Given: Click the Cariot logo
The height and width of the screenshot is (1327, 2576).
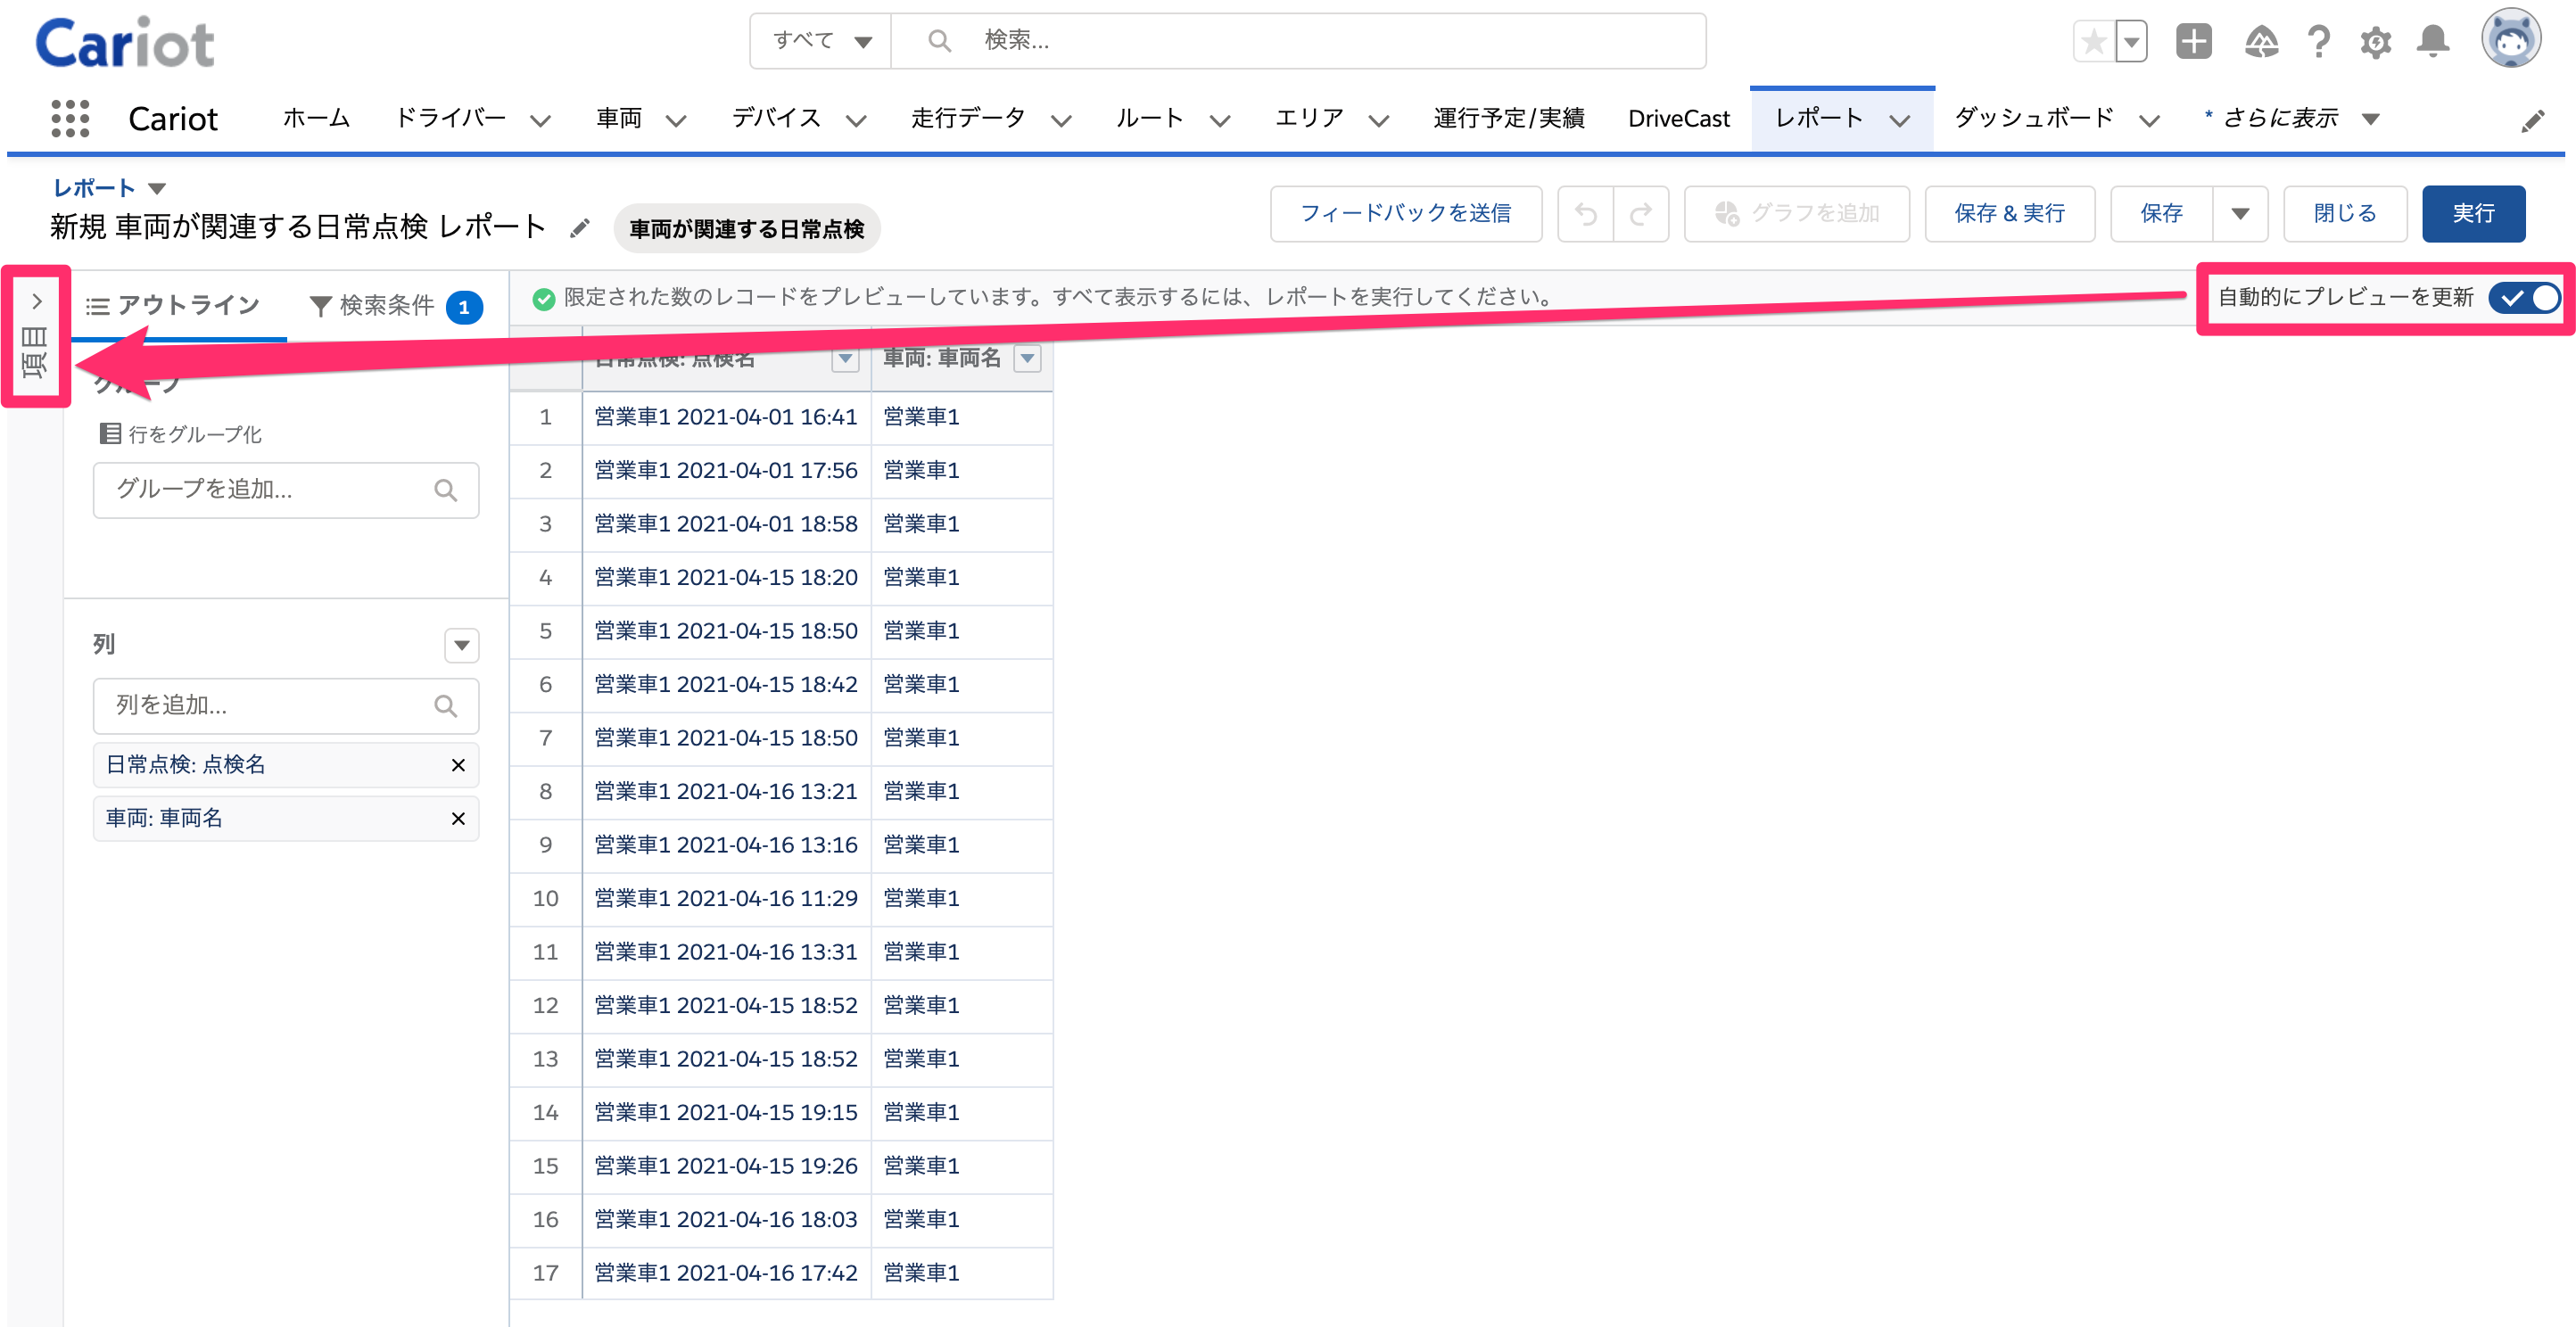Looking at the screenshot, I should (125, 43).
